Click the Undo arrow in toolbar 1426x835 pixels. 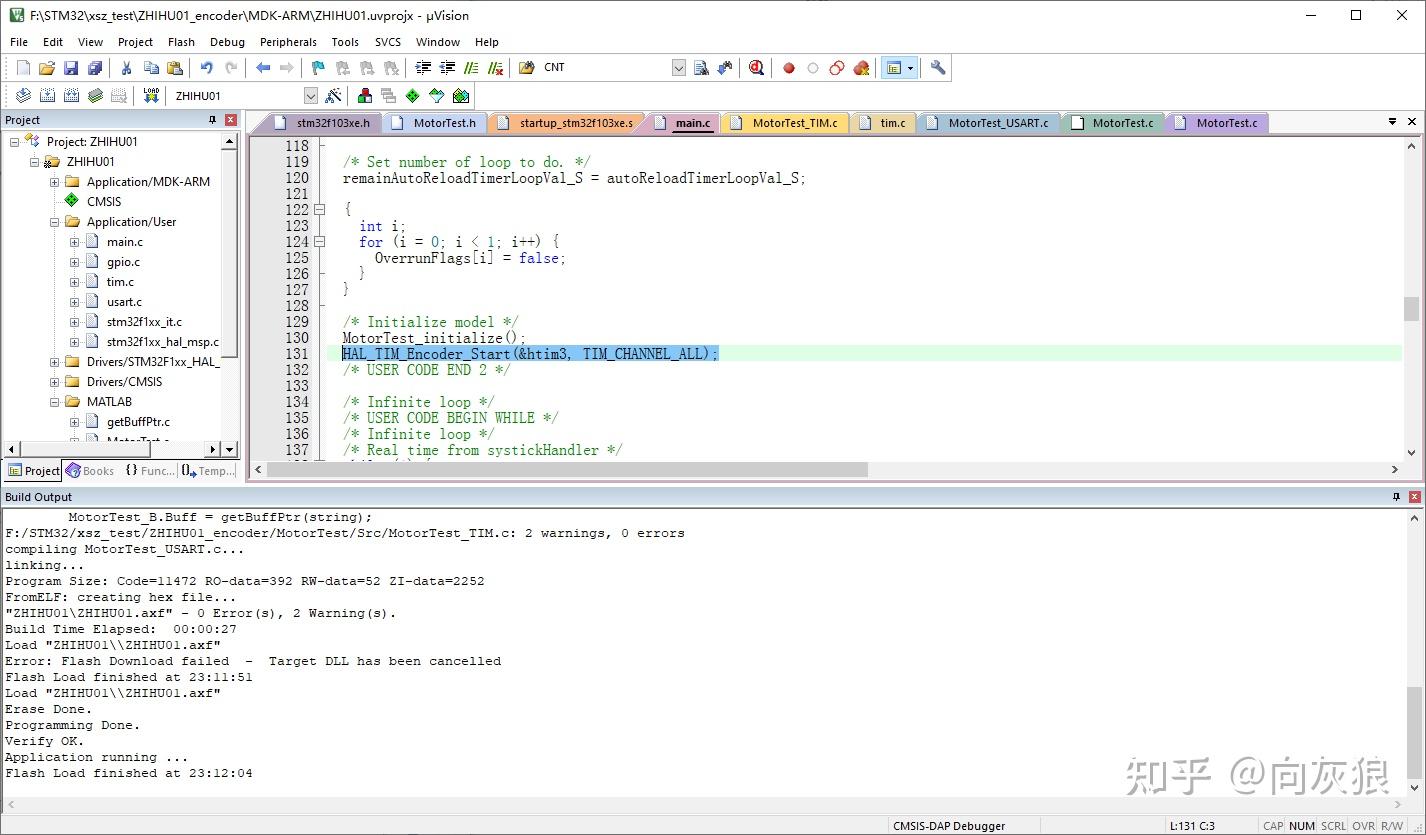206,68
